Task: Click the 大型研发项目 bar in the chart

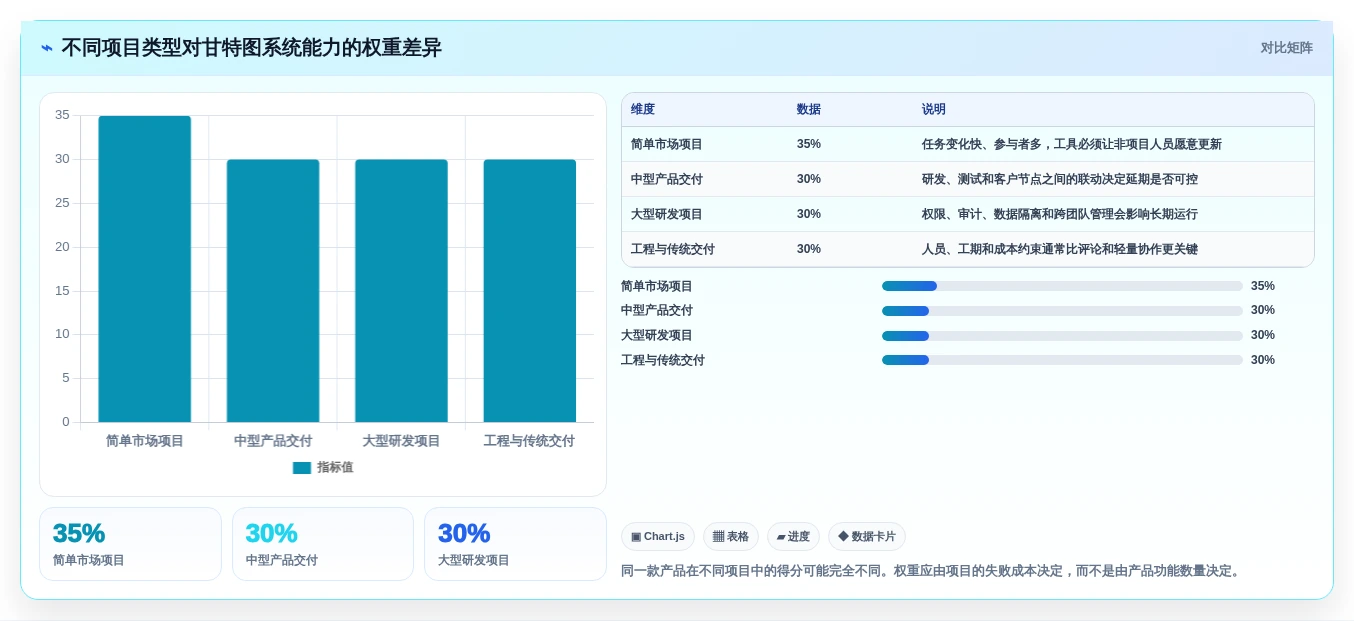Action: (x=401, y=291)
